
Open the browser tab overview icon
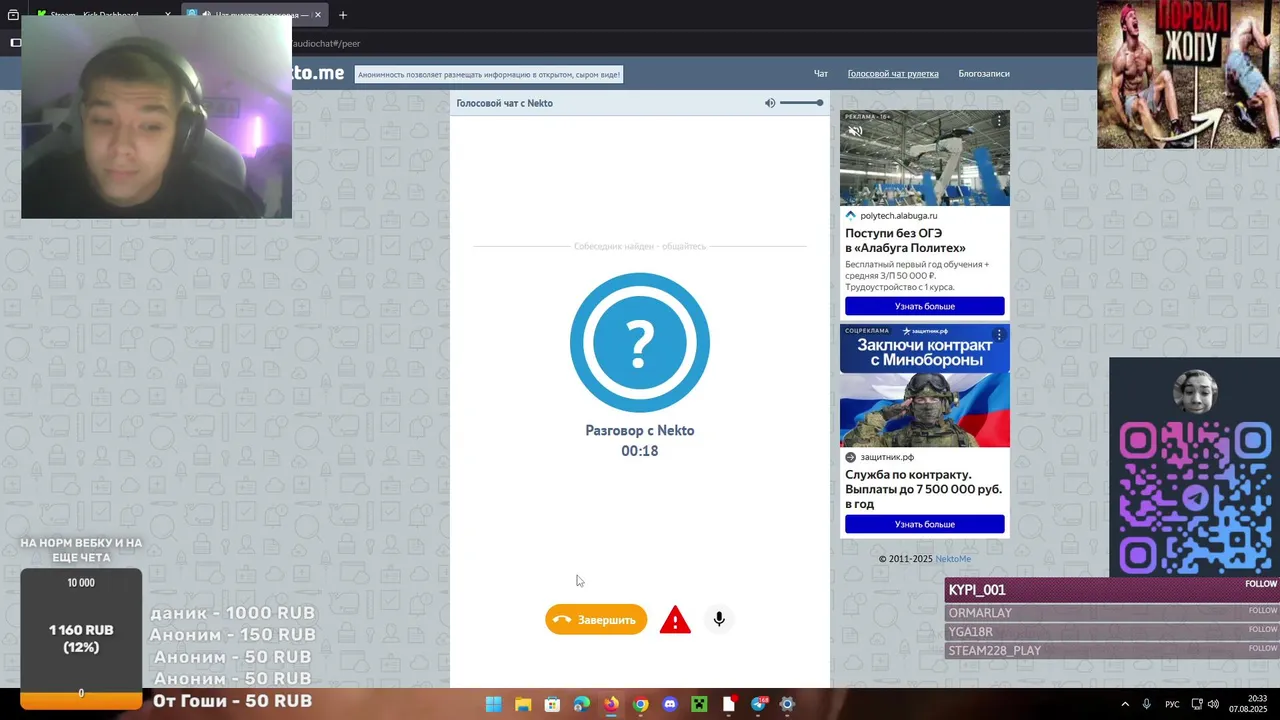13,15
